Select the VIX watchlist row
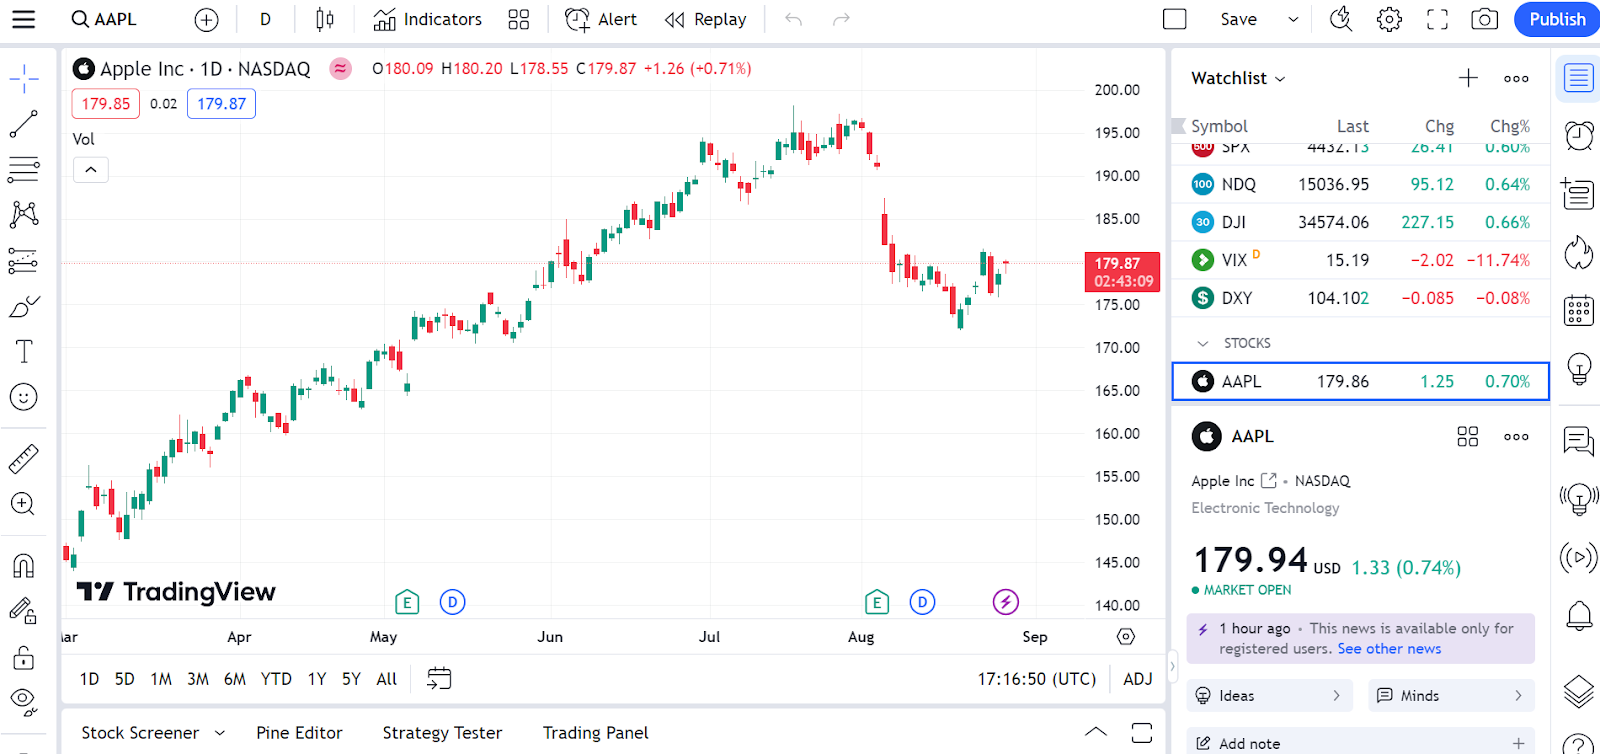 (x=1360, y=260)
